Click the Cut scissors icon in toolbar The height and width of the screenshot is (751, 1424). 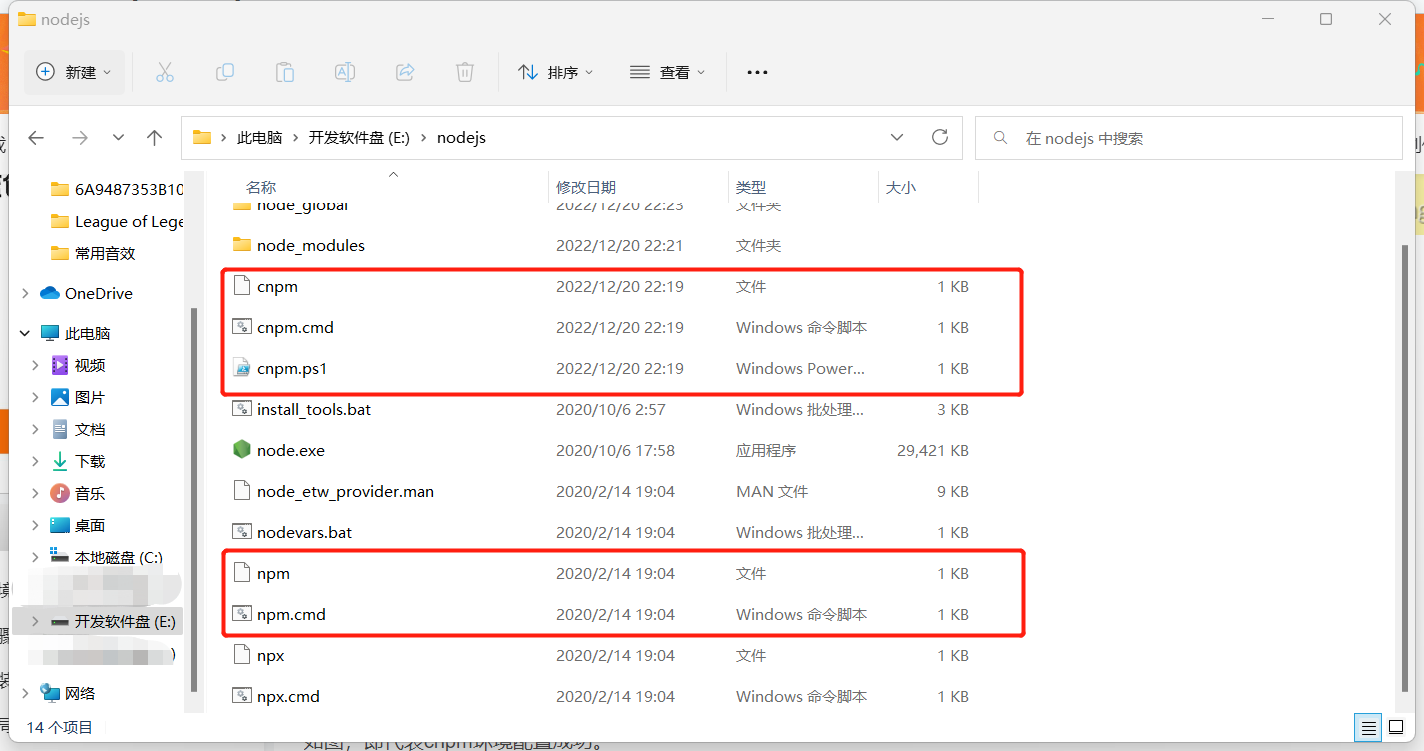pyautogui.click(x=165, y=72)
